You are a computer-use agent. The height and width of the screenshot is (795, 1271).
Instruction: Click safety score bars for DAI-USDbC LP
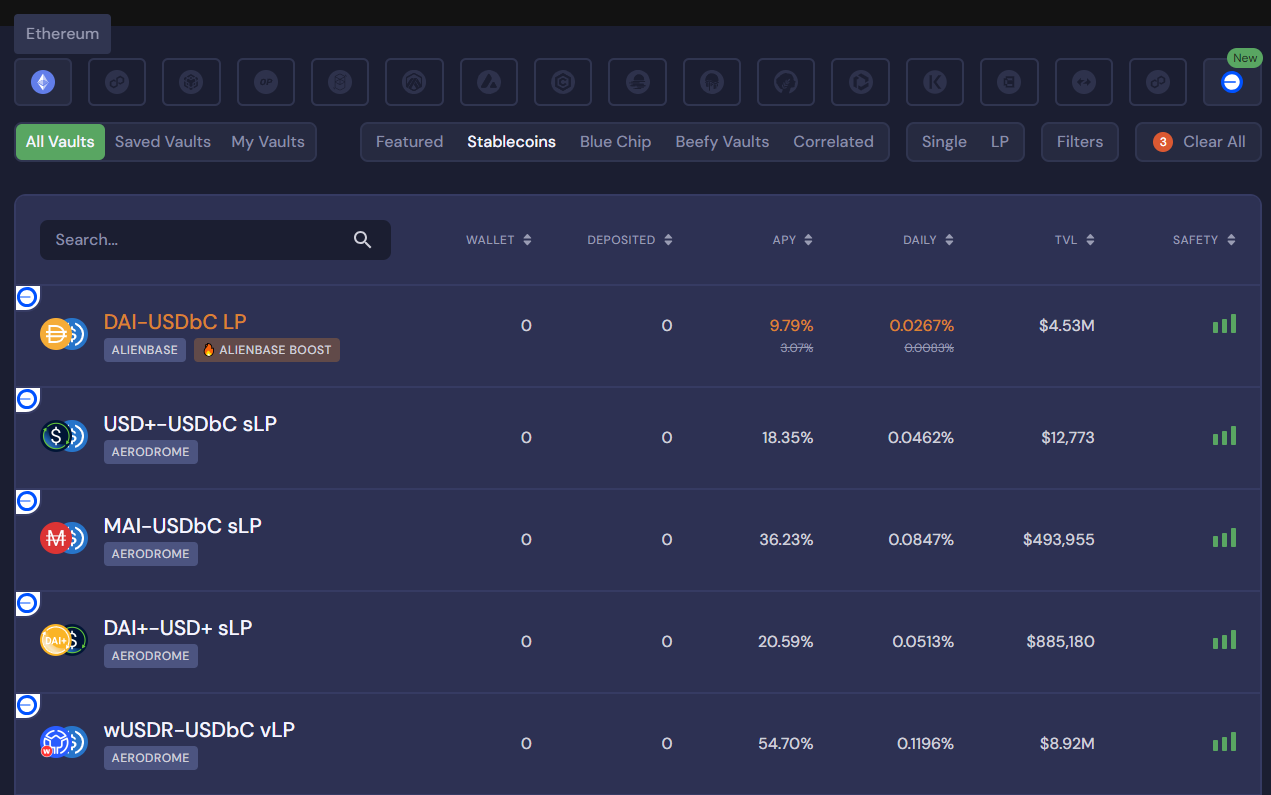point(1224,324)
